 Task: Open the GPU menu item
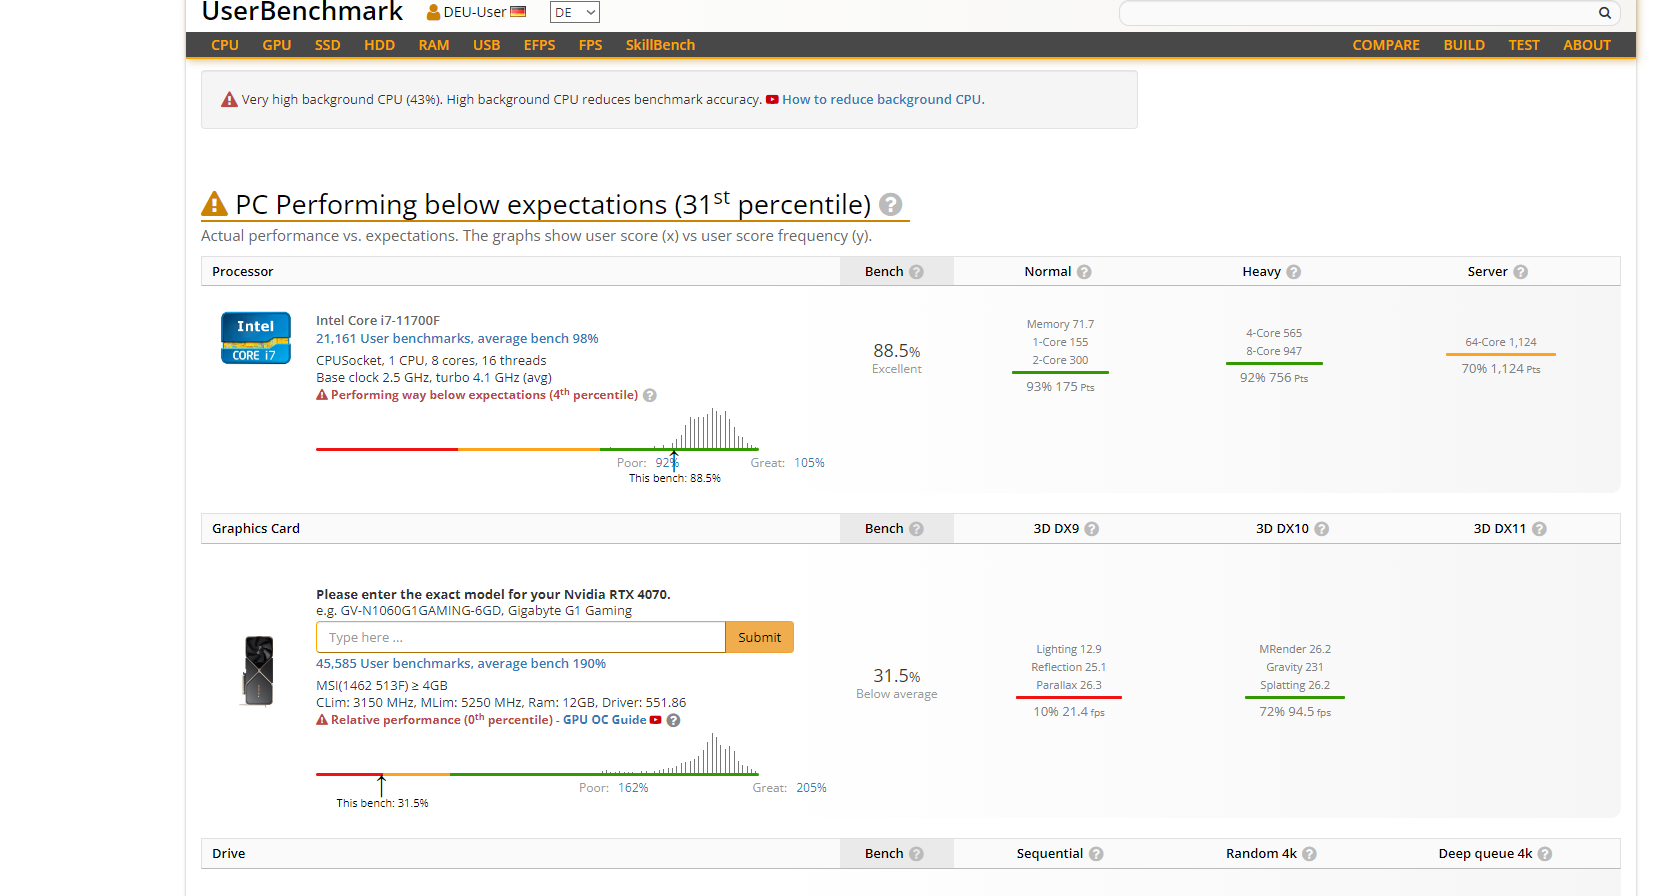coord(277,45)
